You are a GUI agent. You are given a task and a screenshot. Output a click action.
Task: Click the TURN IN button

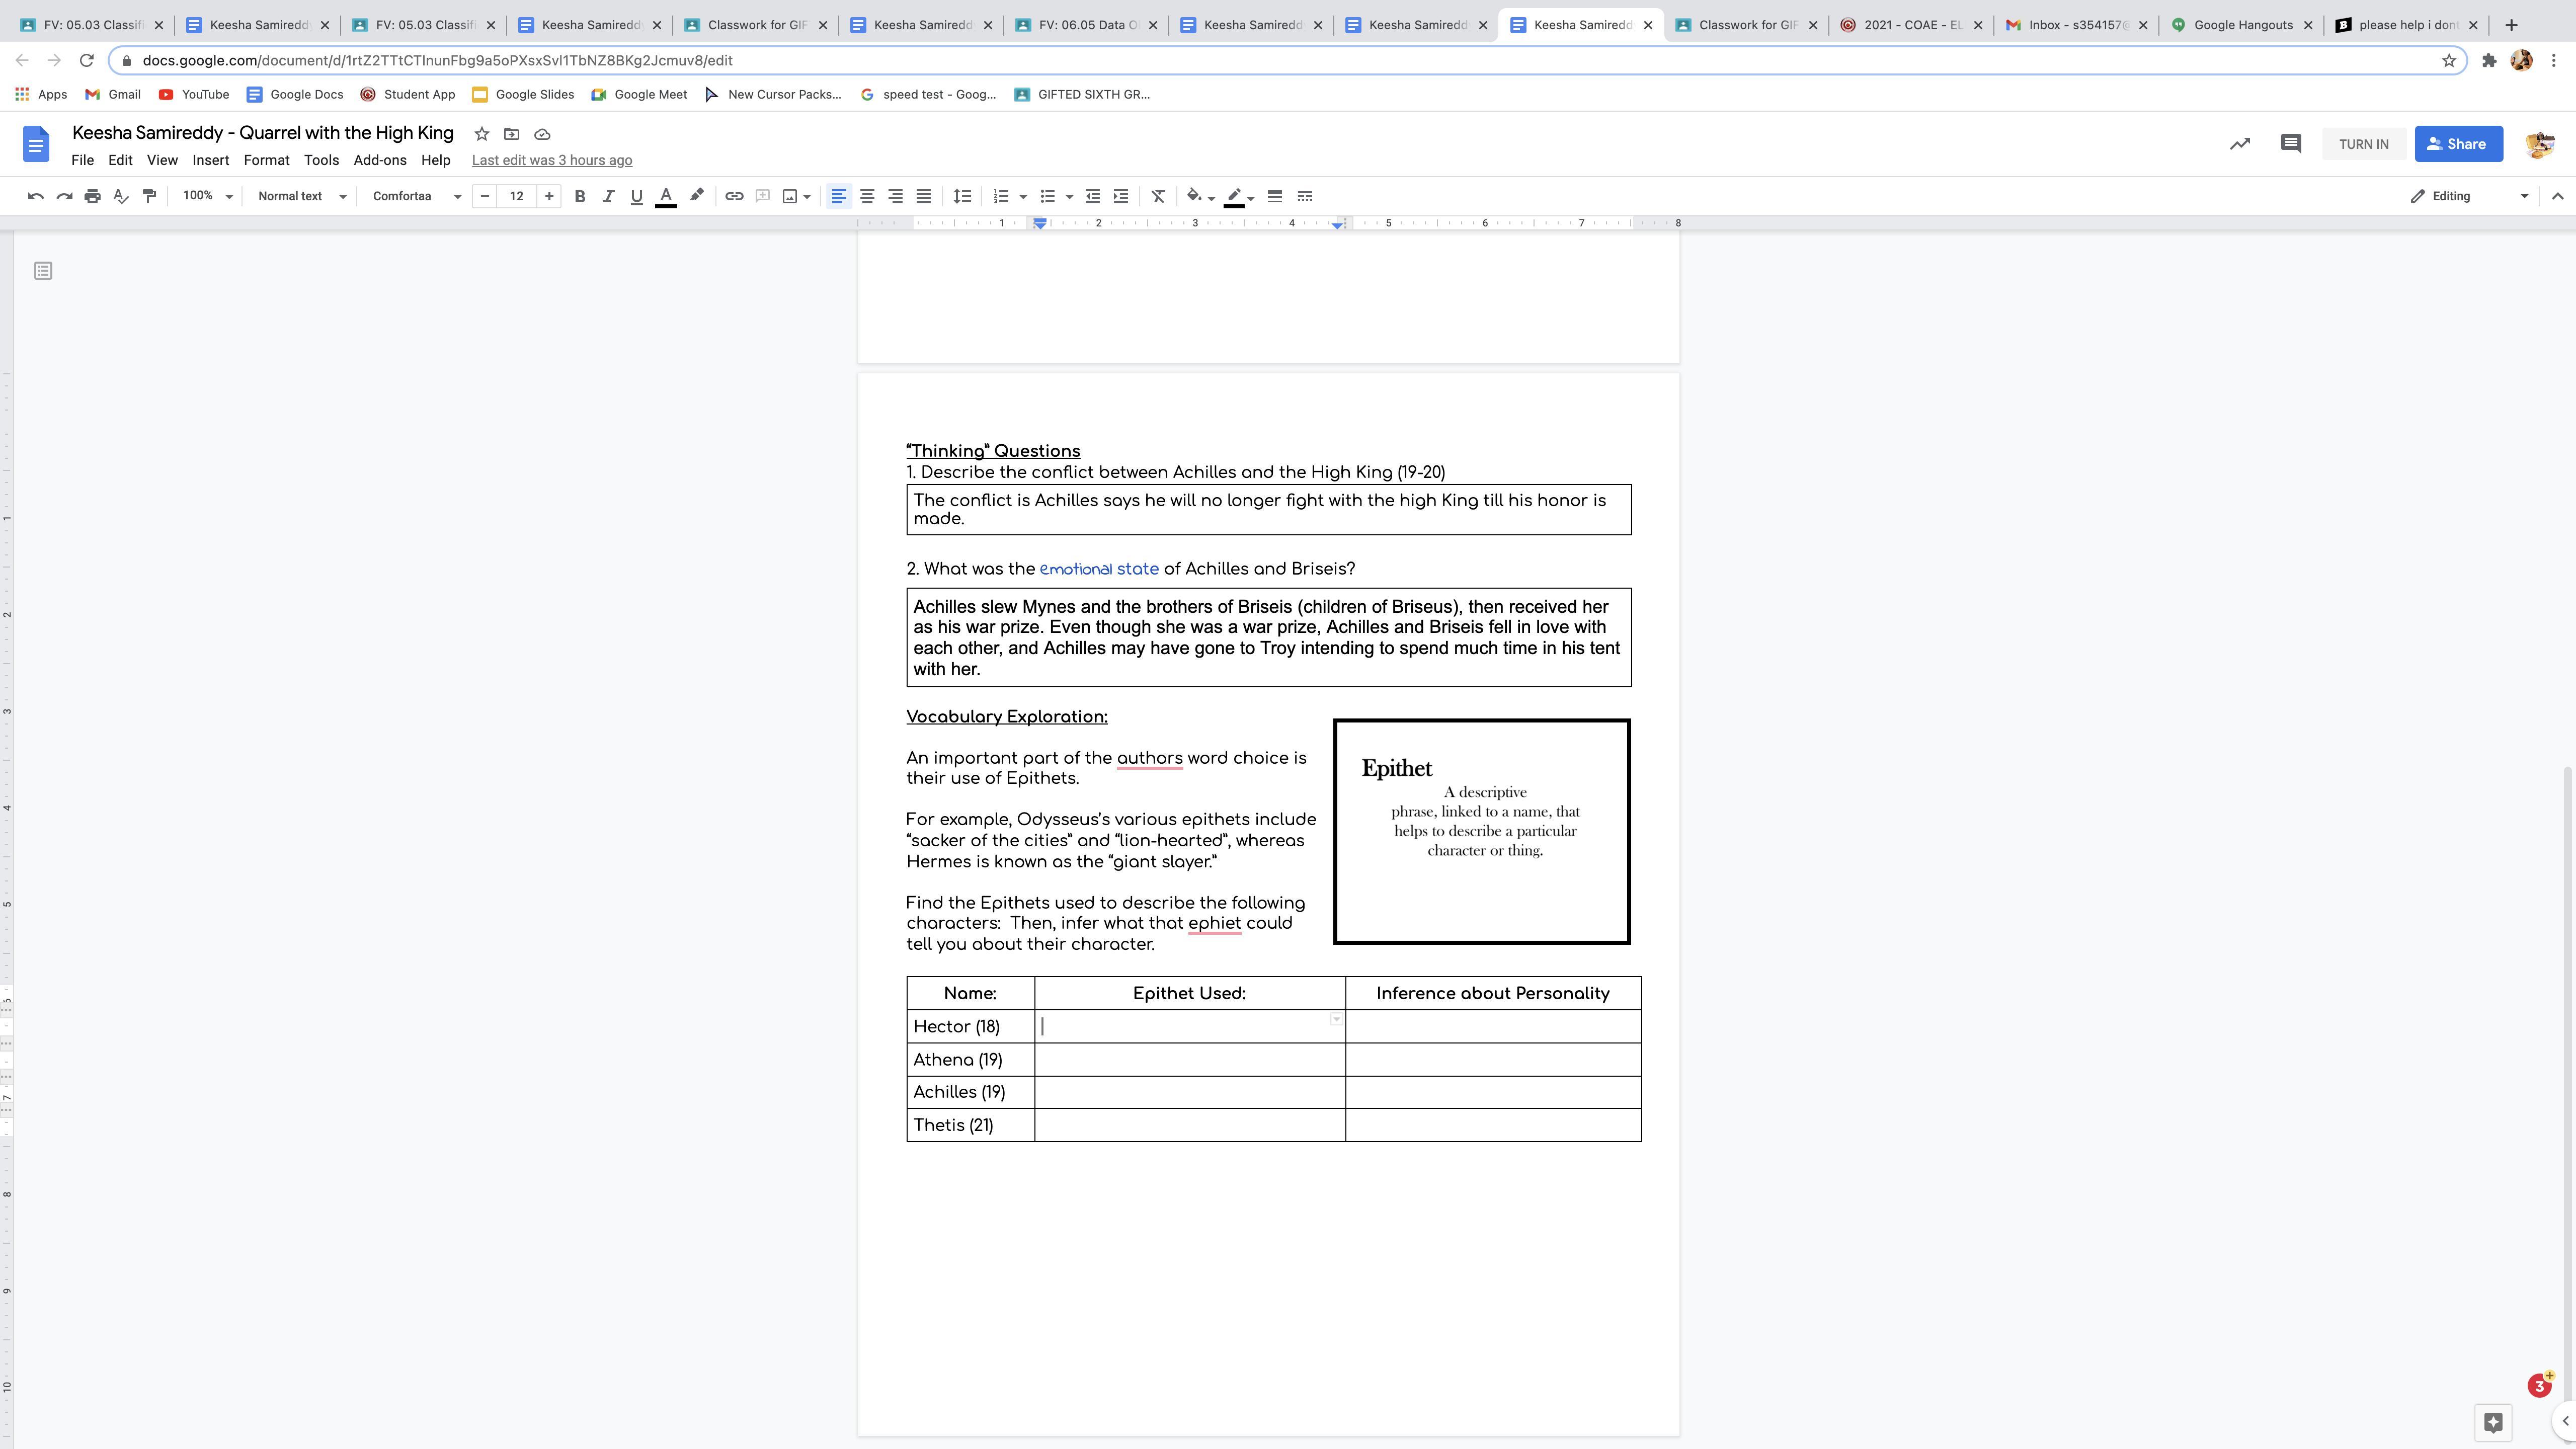(x=2363, y=144)
